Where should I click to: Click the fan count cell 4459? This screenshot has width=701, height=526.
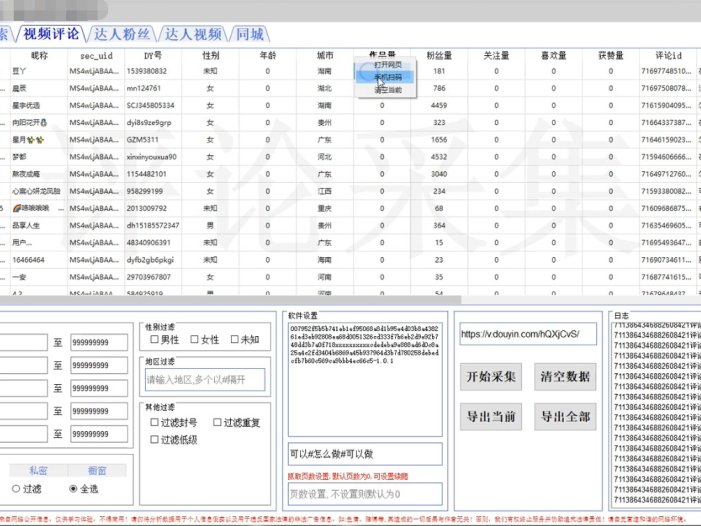click(x=439, y=105)
